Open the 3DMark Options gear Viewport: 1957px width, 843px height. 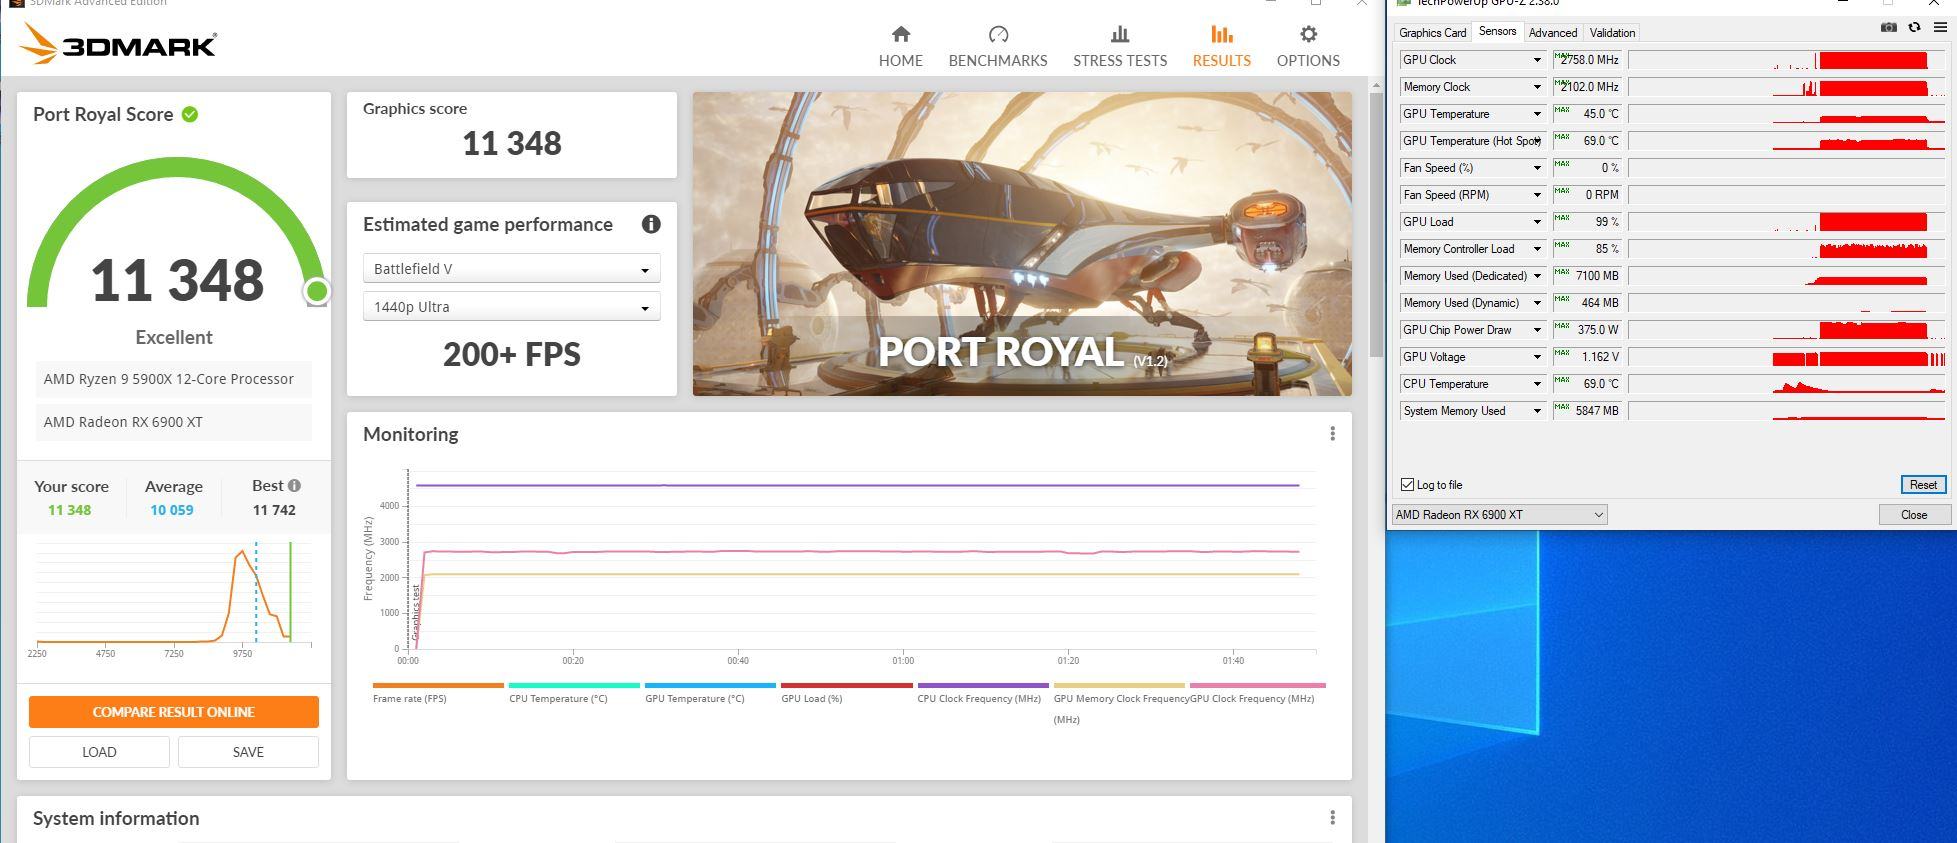point(1308,47)
